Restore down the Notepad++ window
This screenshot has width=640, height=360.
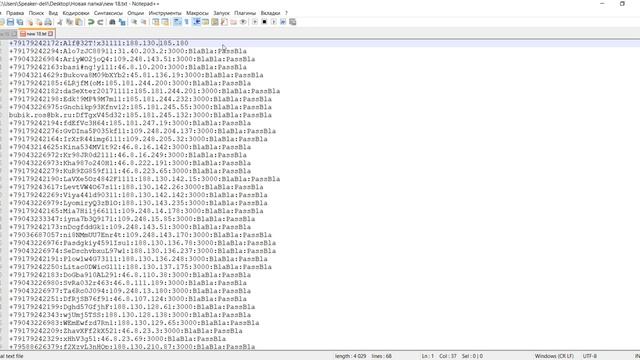[x=622, y=4]
